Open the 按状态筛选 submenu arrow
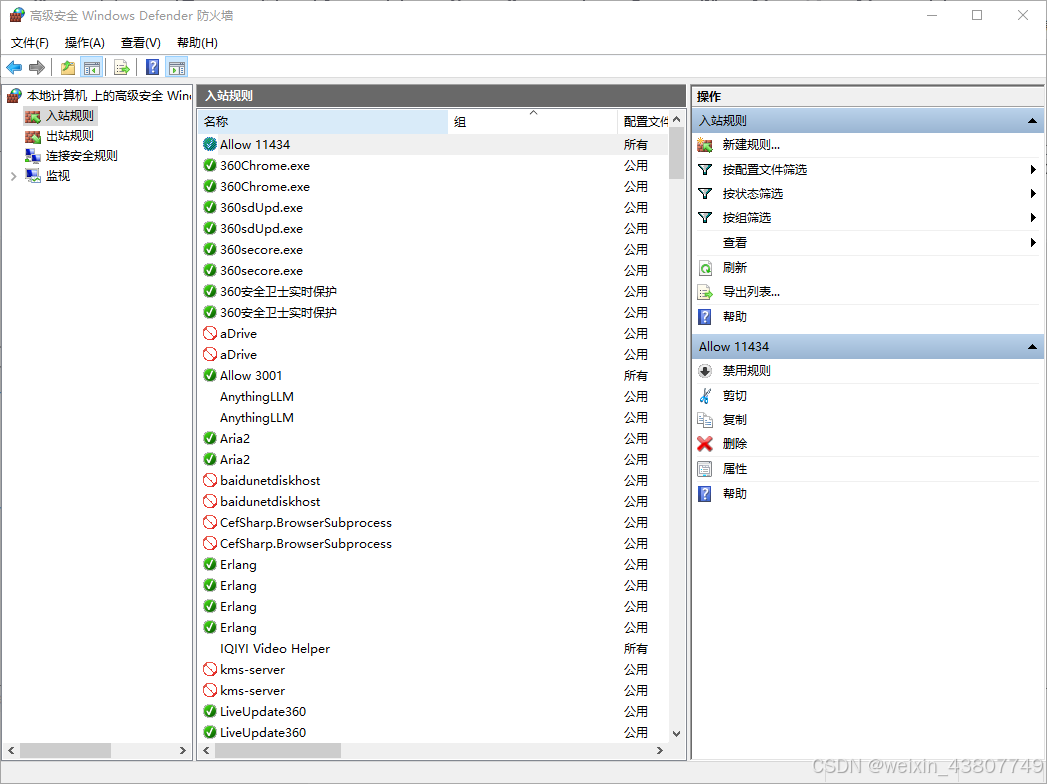 1033,194
